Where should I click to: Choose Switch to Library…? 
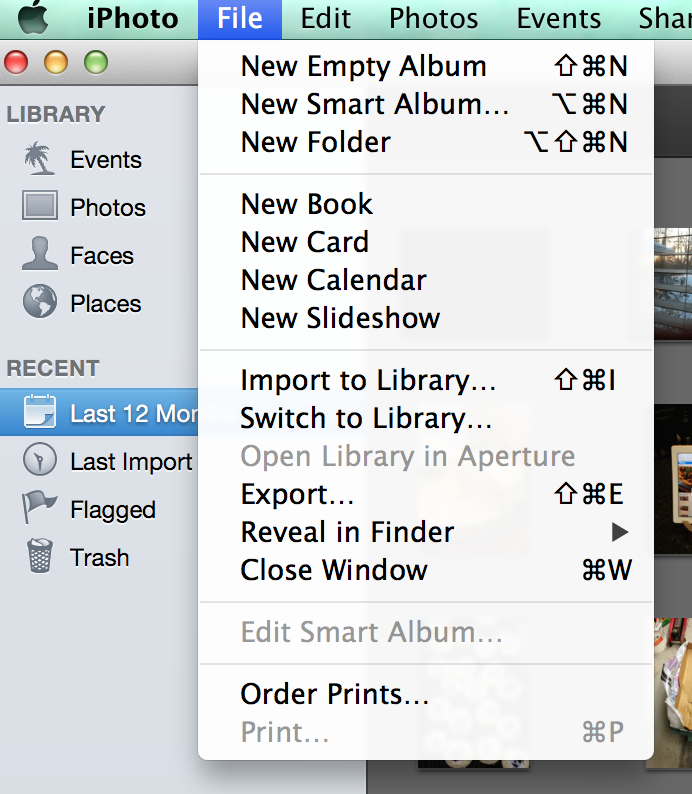(x=426, y=418)
